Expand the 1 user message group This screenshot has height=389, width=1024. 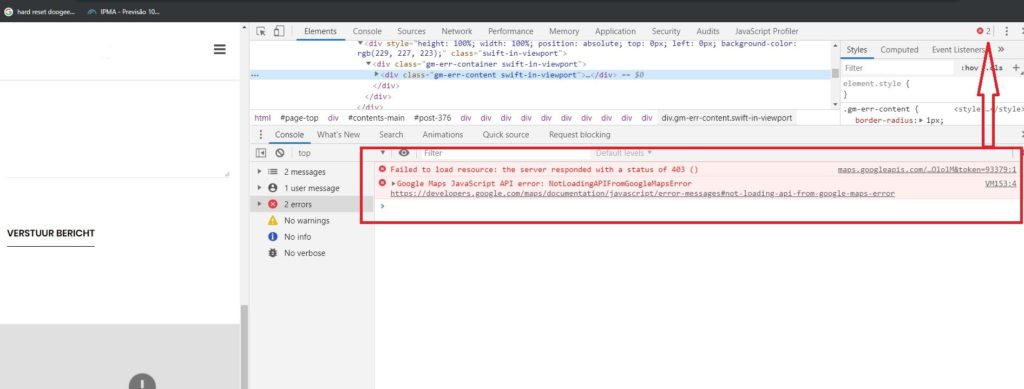coord(259,188)
